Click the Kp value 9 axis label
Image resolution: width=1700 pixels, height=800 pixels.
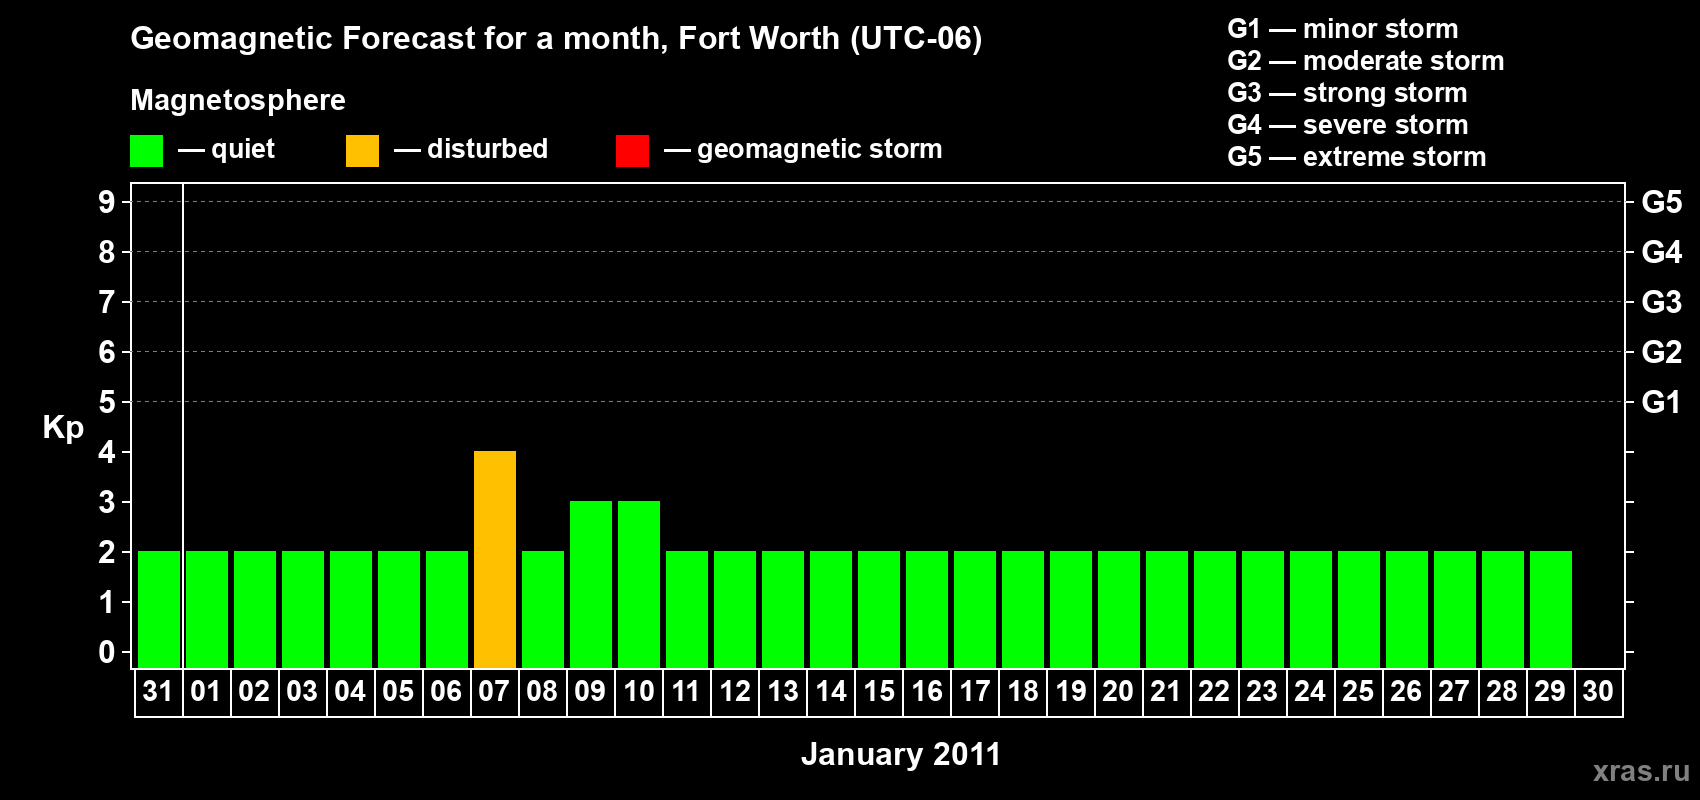107,202
